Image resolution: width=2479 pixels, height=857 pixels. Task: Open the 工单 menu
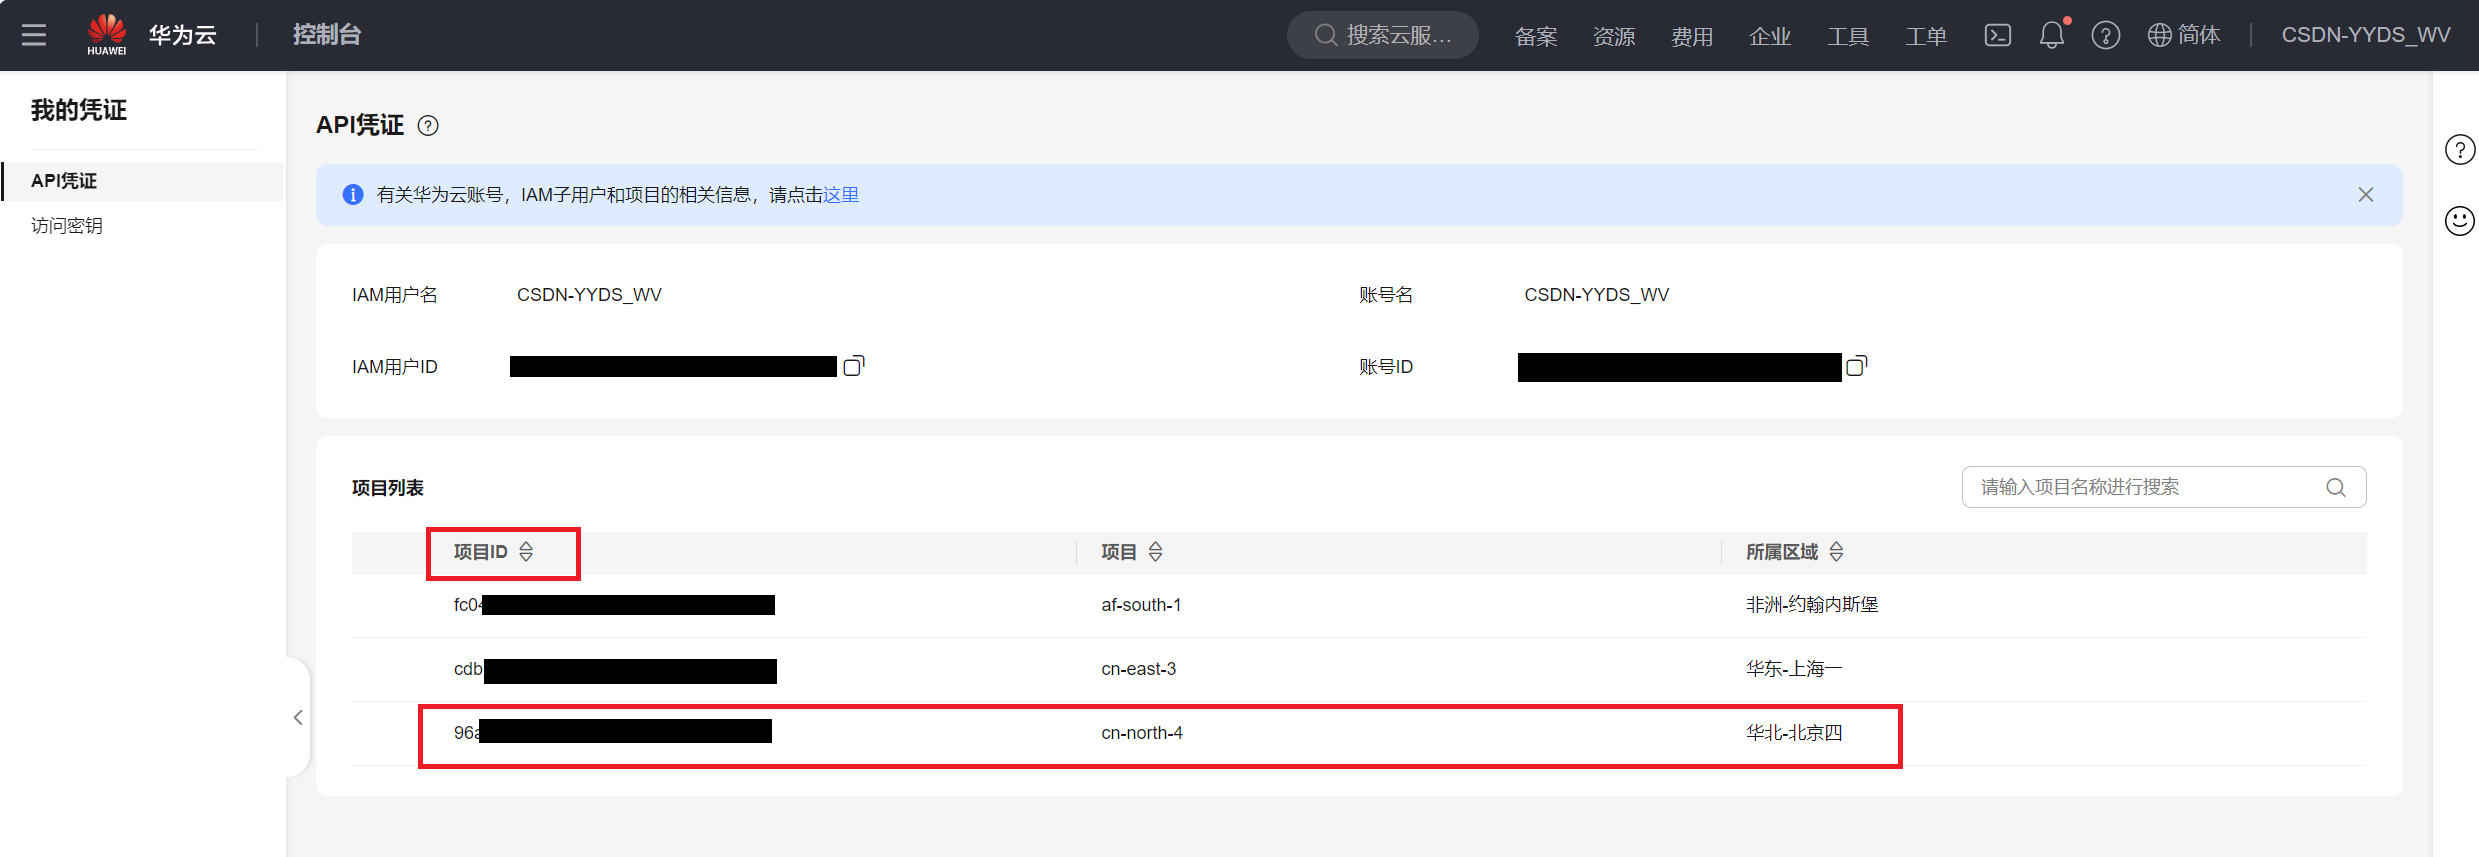click(x=1926, y=36)
